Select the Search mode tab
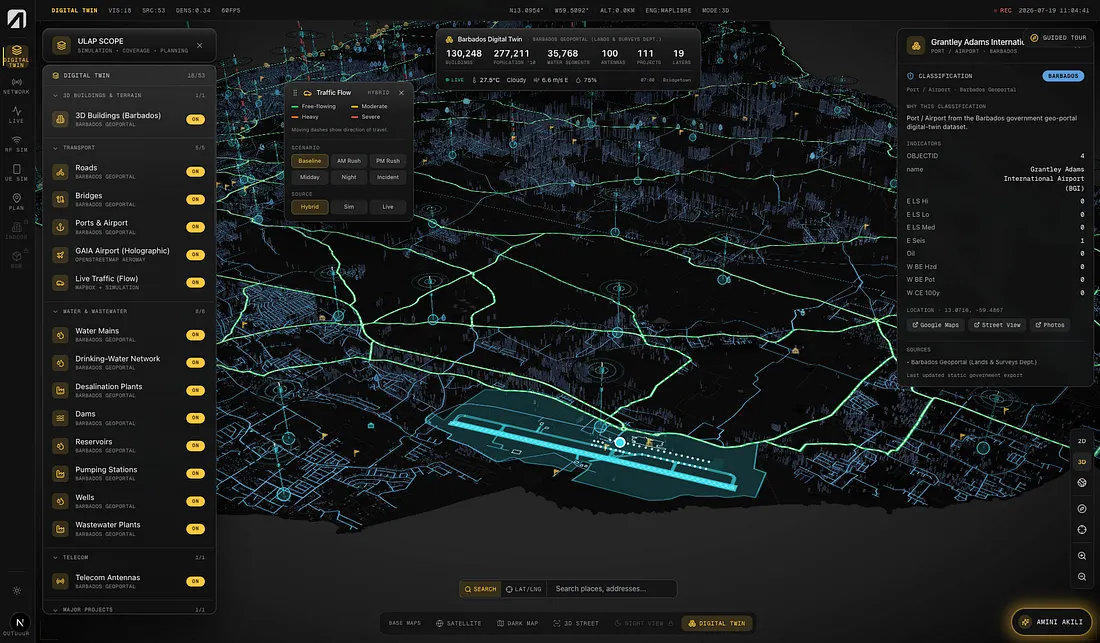 point(480,589)
